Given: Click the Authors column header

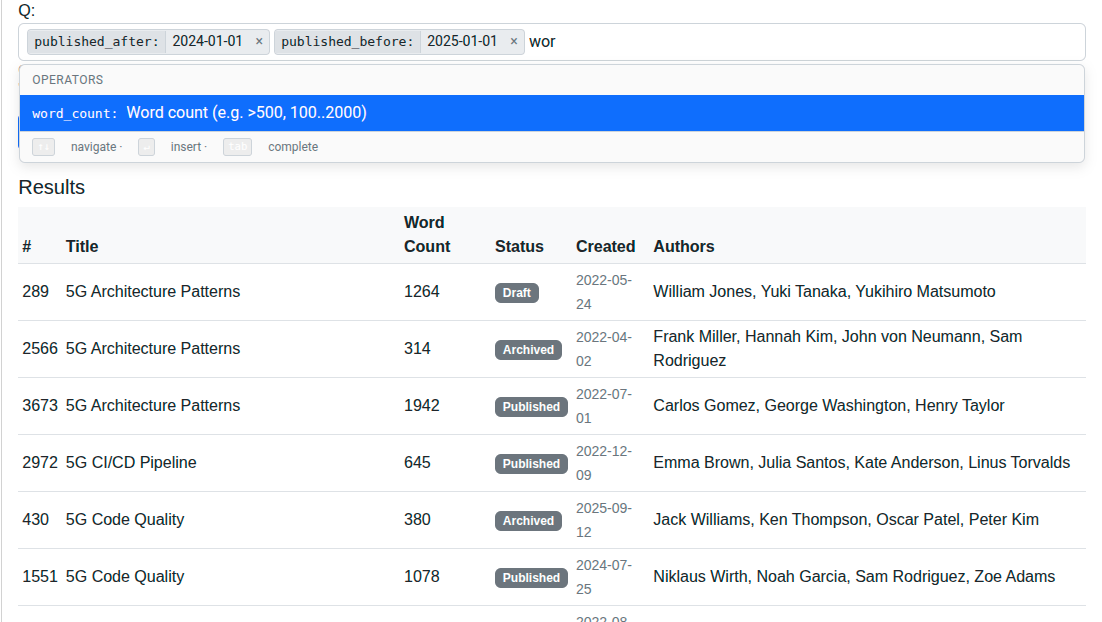Looking at the screenshot, I should click(684, 247).
